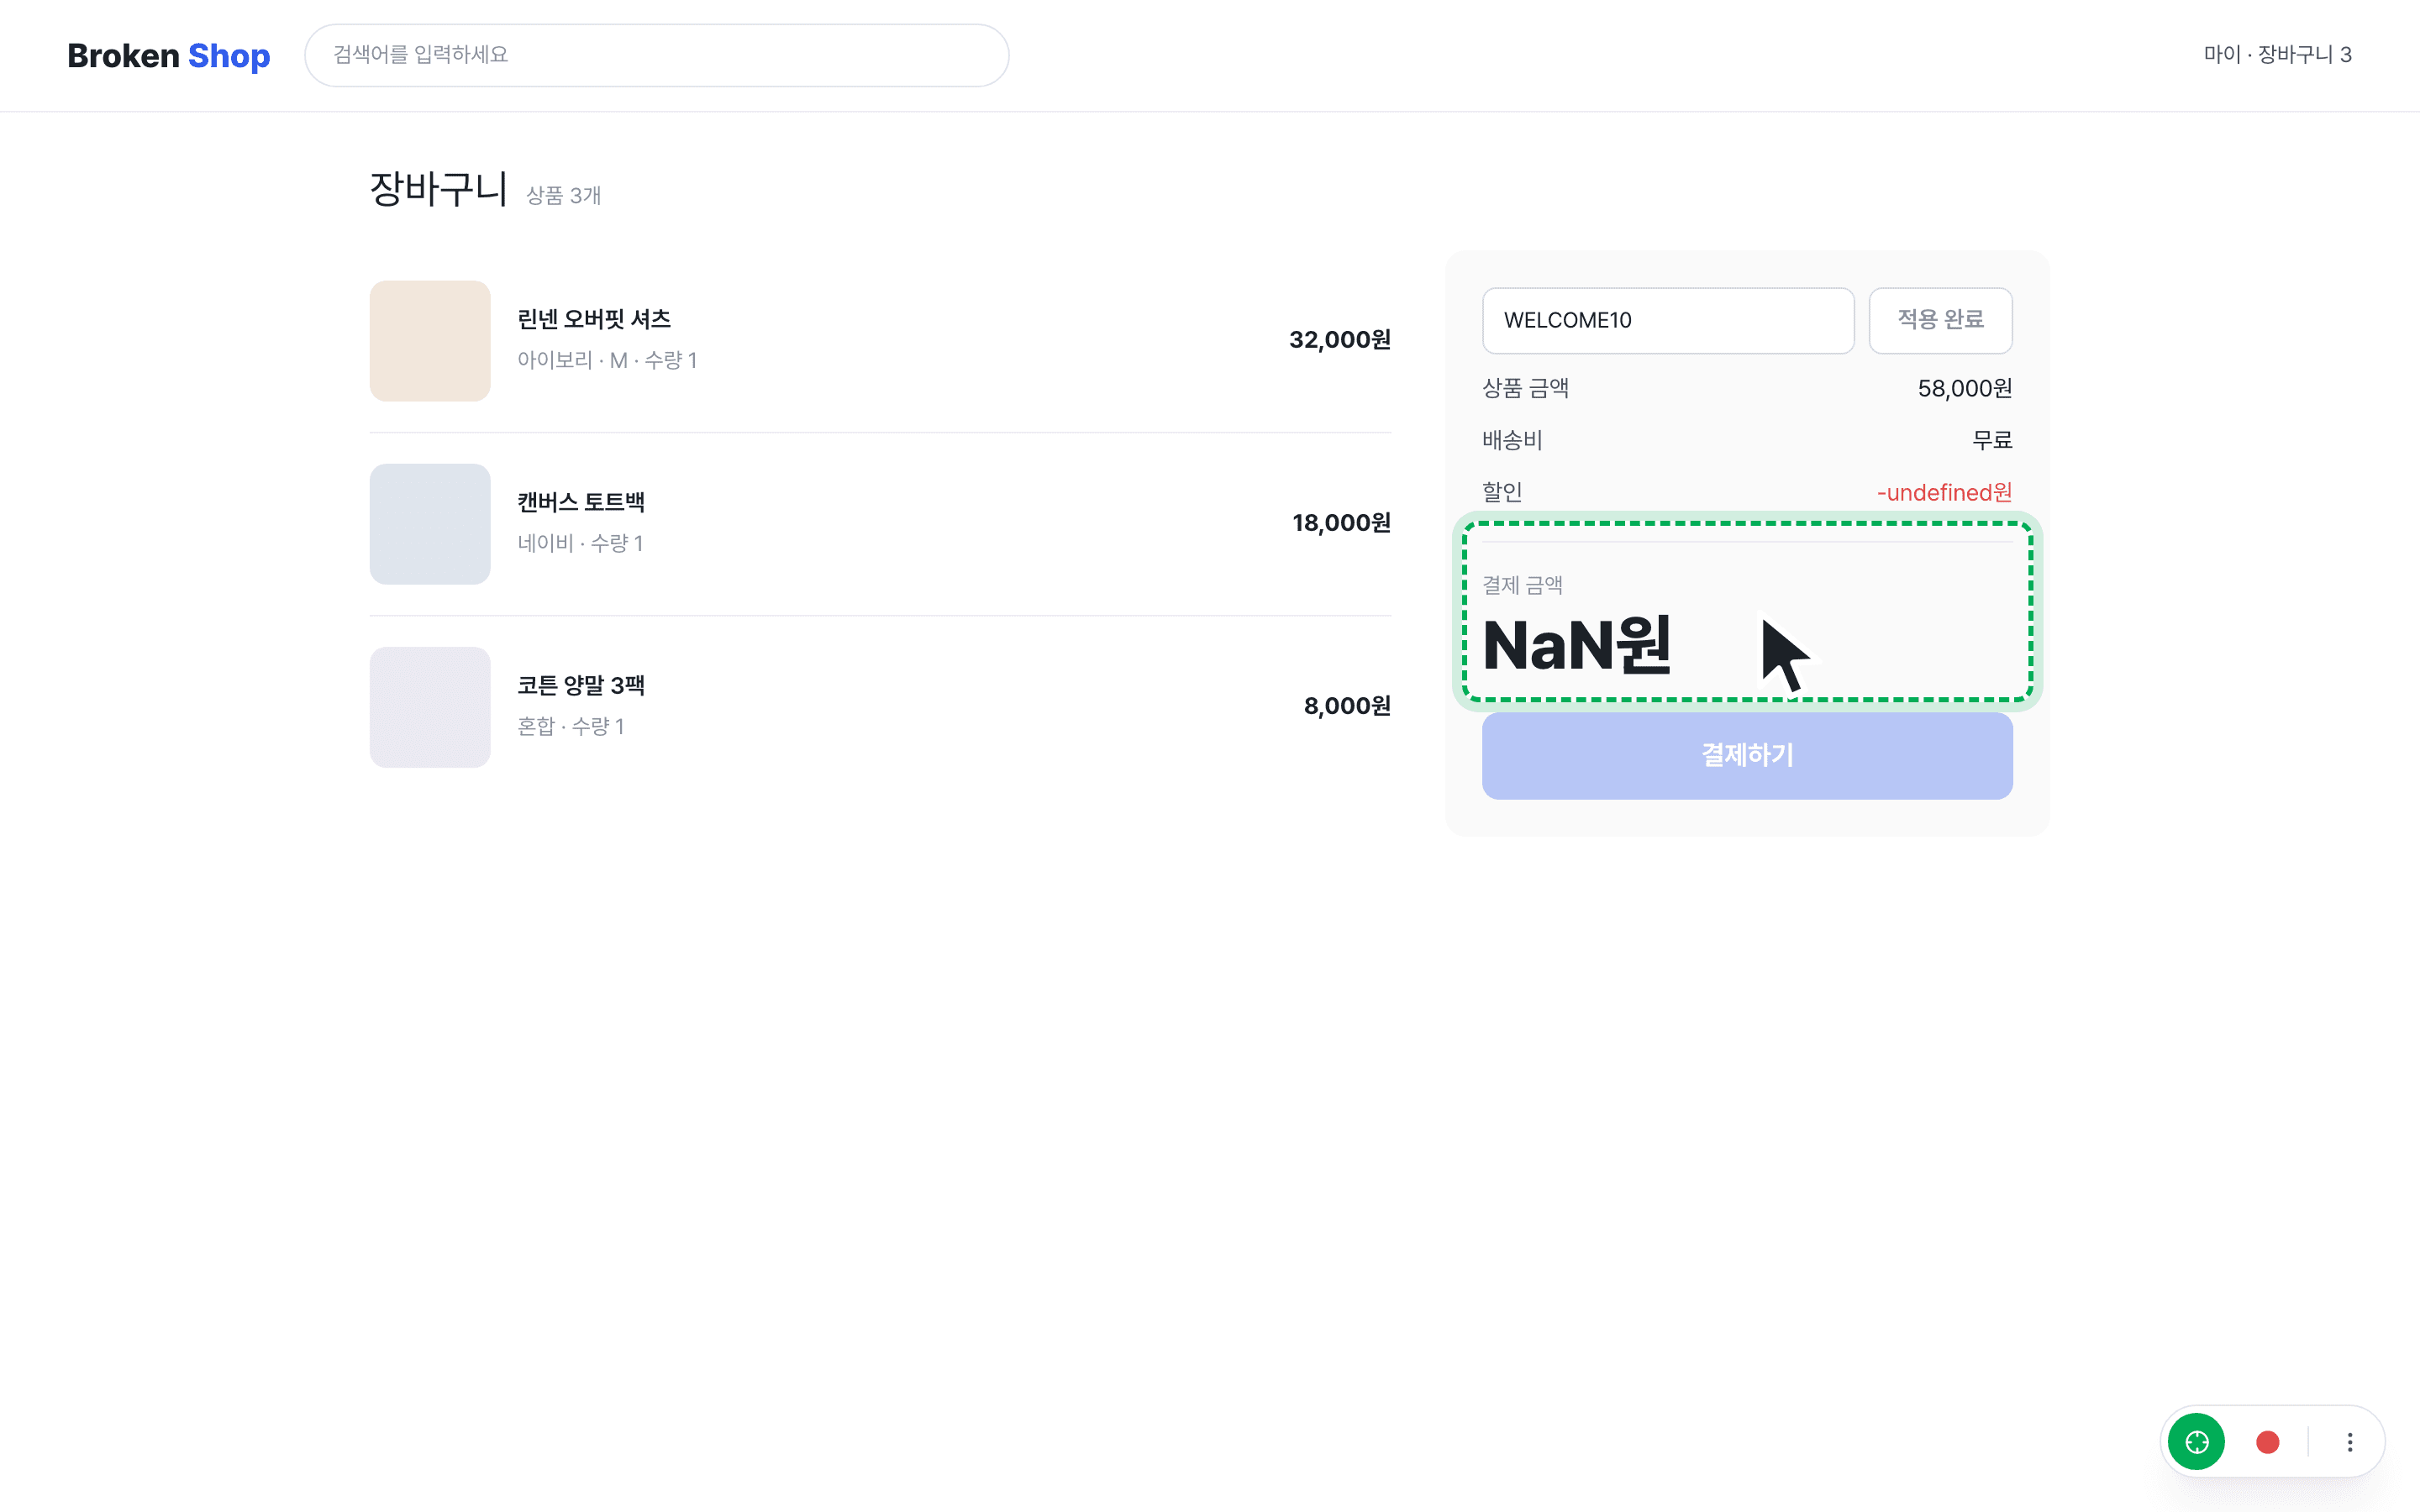
Task: Click the 할인 label
Action: coord(1502,492)
